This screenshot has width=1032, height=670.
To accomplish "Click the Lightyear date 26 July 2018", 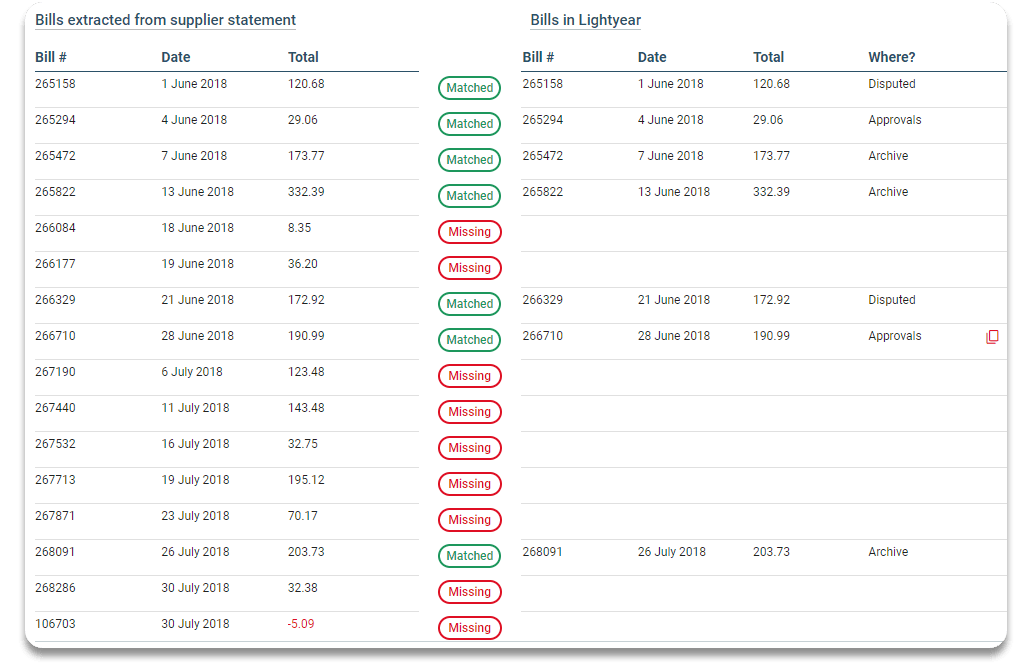I will pos(671,552).
